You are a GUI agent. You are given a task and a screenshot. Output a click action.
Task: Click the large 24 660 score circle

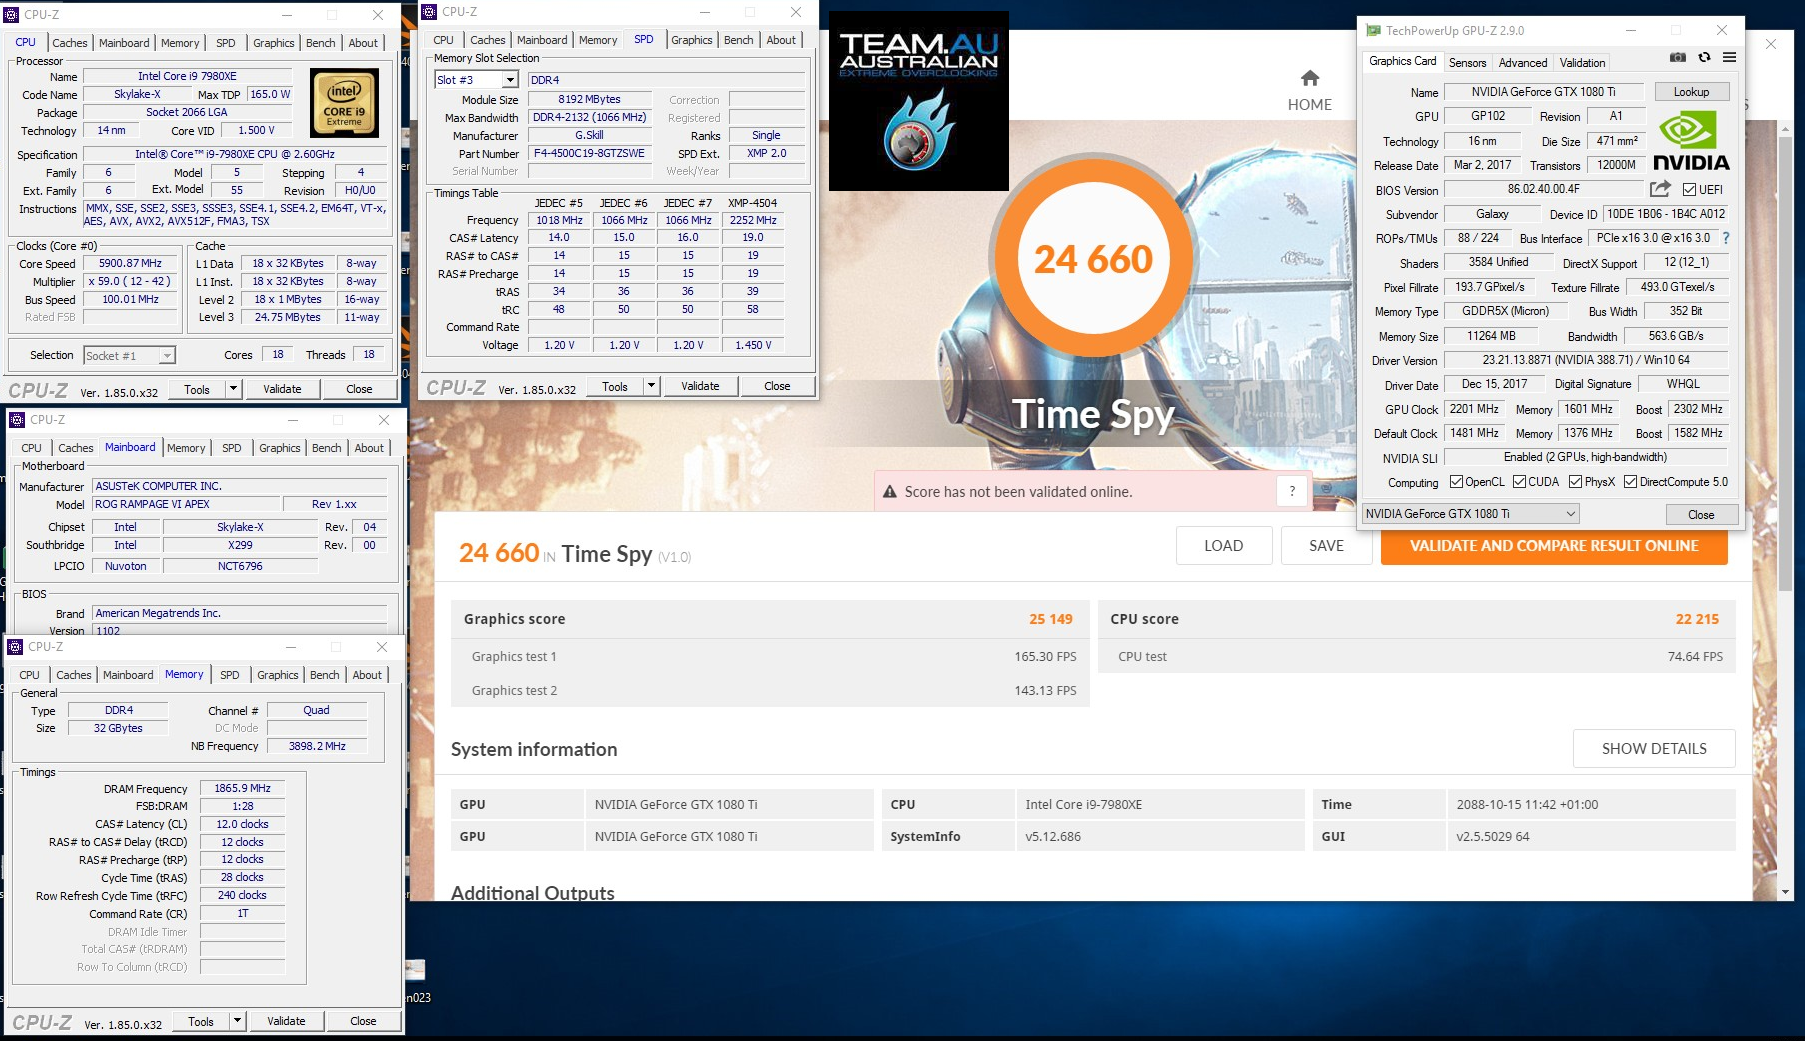(x=1093, y=259)
